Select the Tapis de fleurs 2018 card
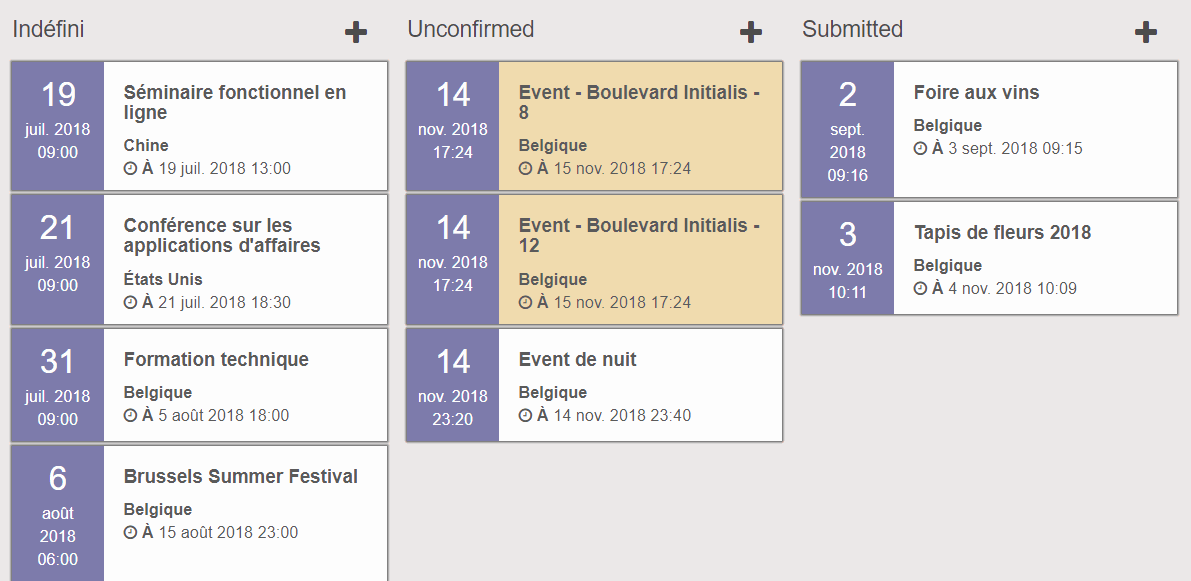 tap(989, 258)
